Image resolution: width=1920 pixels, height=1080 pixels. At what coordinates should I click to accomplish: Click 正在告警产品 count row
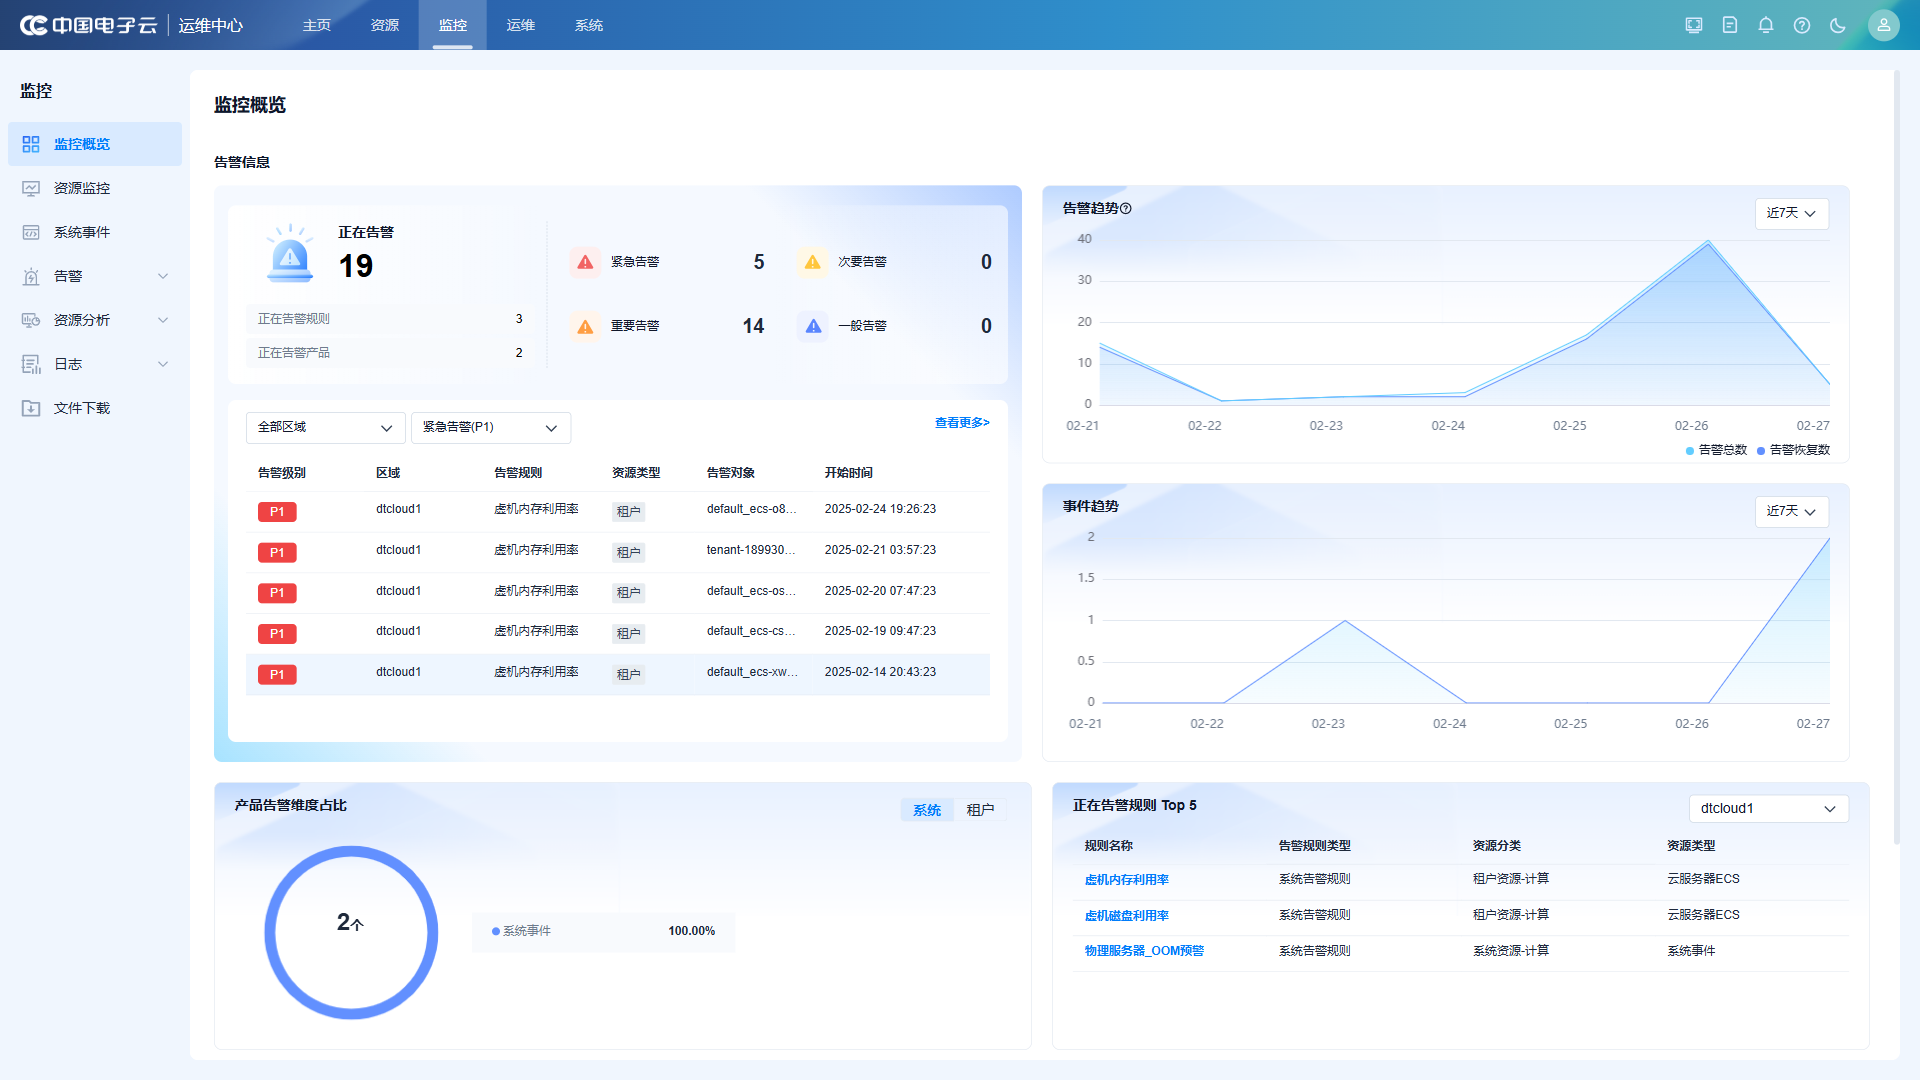390,353
